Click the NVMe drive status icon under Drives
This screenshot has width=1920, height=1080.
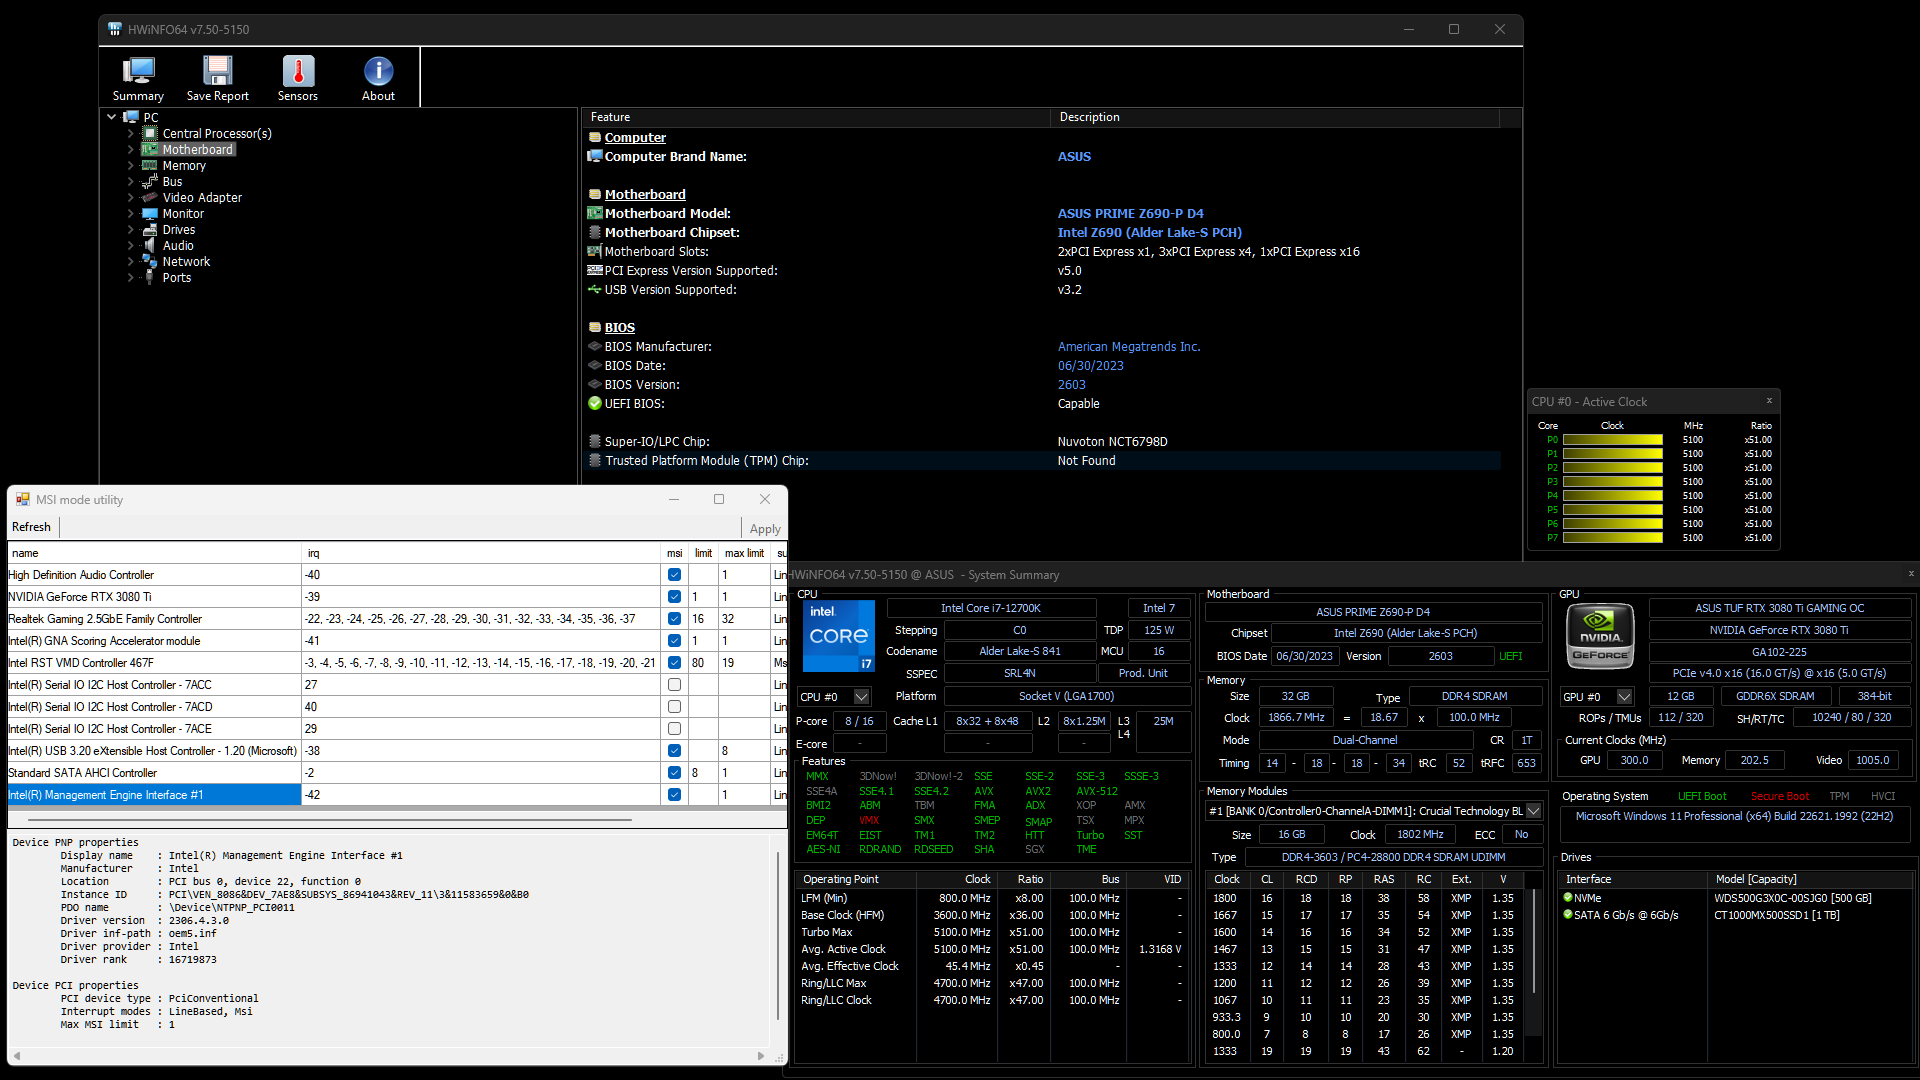coord(1567,898)
